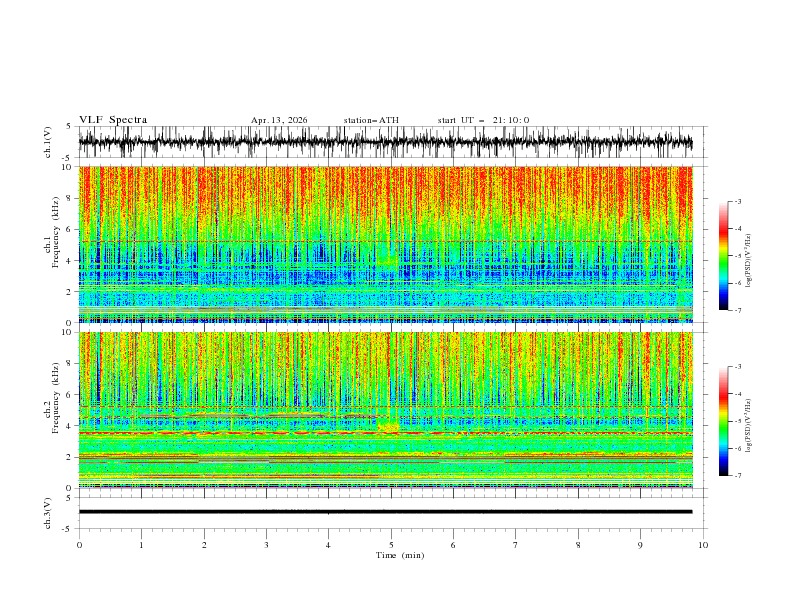Click the "-7" tick on ch.2 colorbar

pyautogui.click(x=737, y=476)
